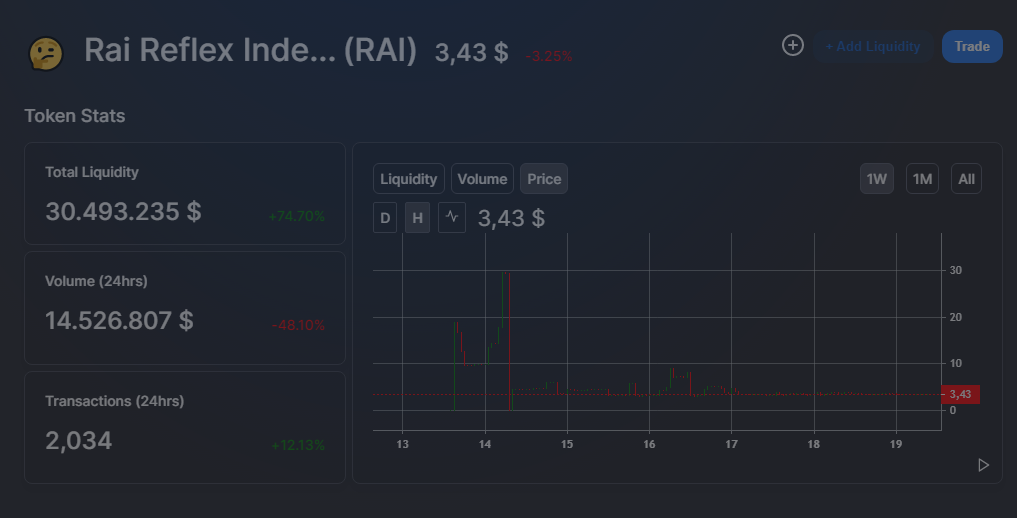Click the red 3,43 price axis marker
This screenshot has width=1017, height=518.
point(960,394)
